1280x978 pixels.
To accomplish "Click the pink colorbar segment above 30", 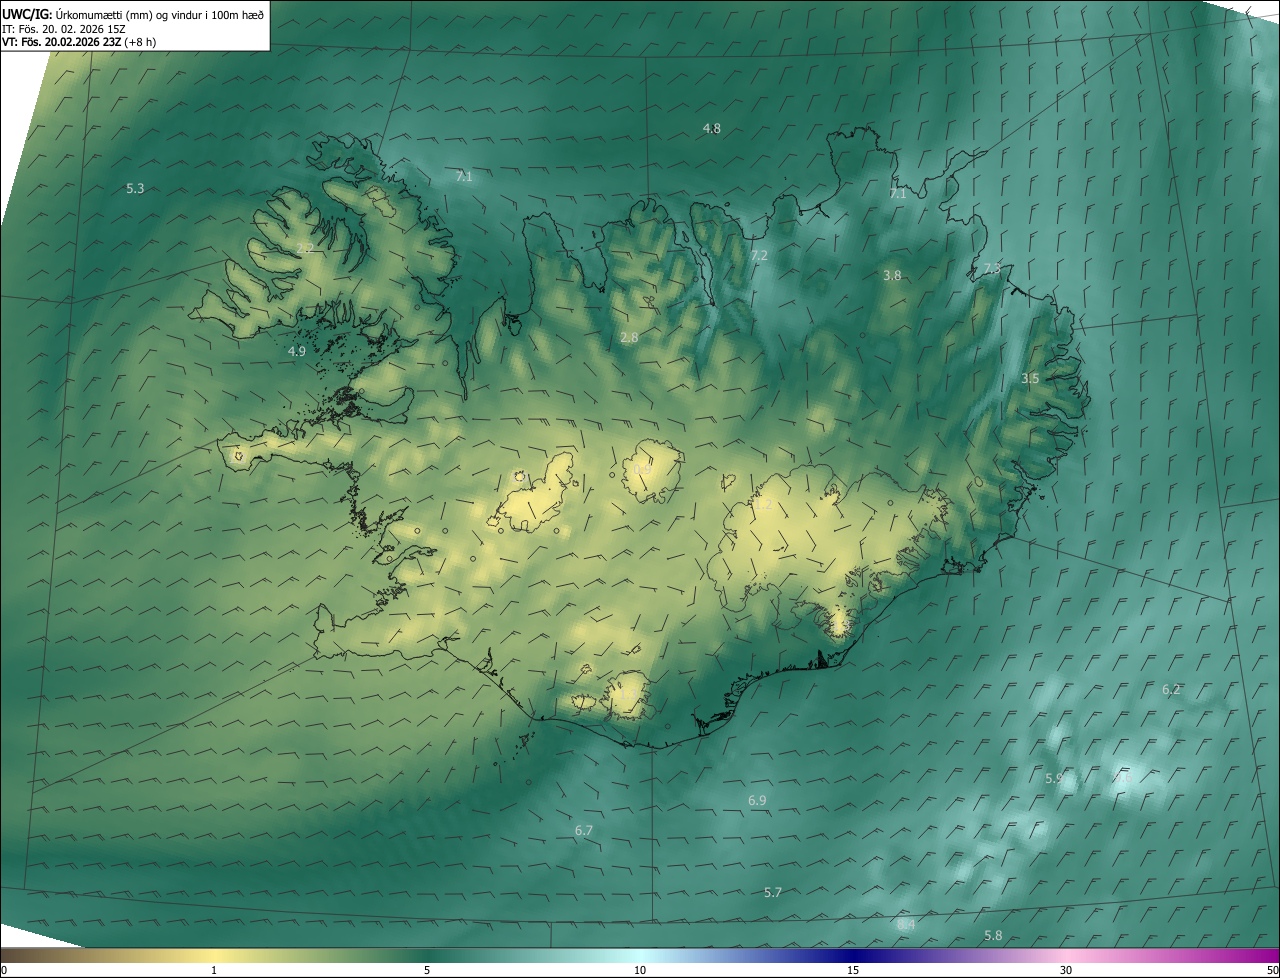I will pos(1066,955).
